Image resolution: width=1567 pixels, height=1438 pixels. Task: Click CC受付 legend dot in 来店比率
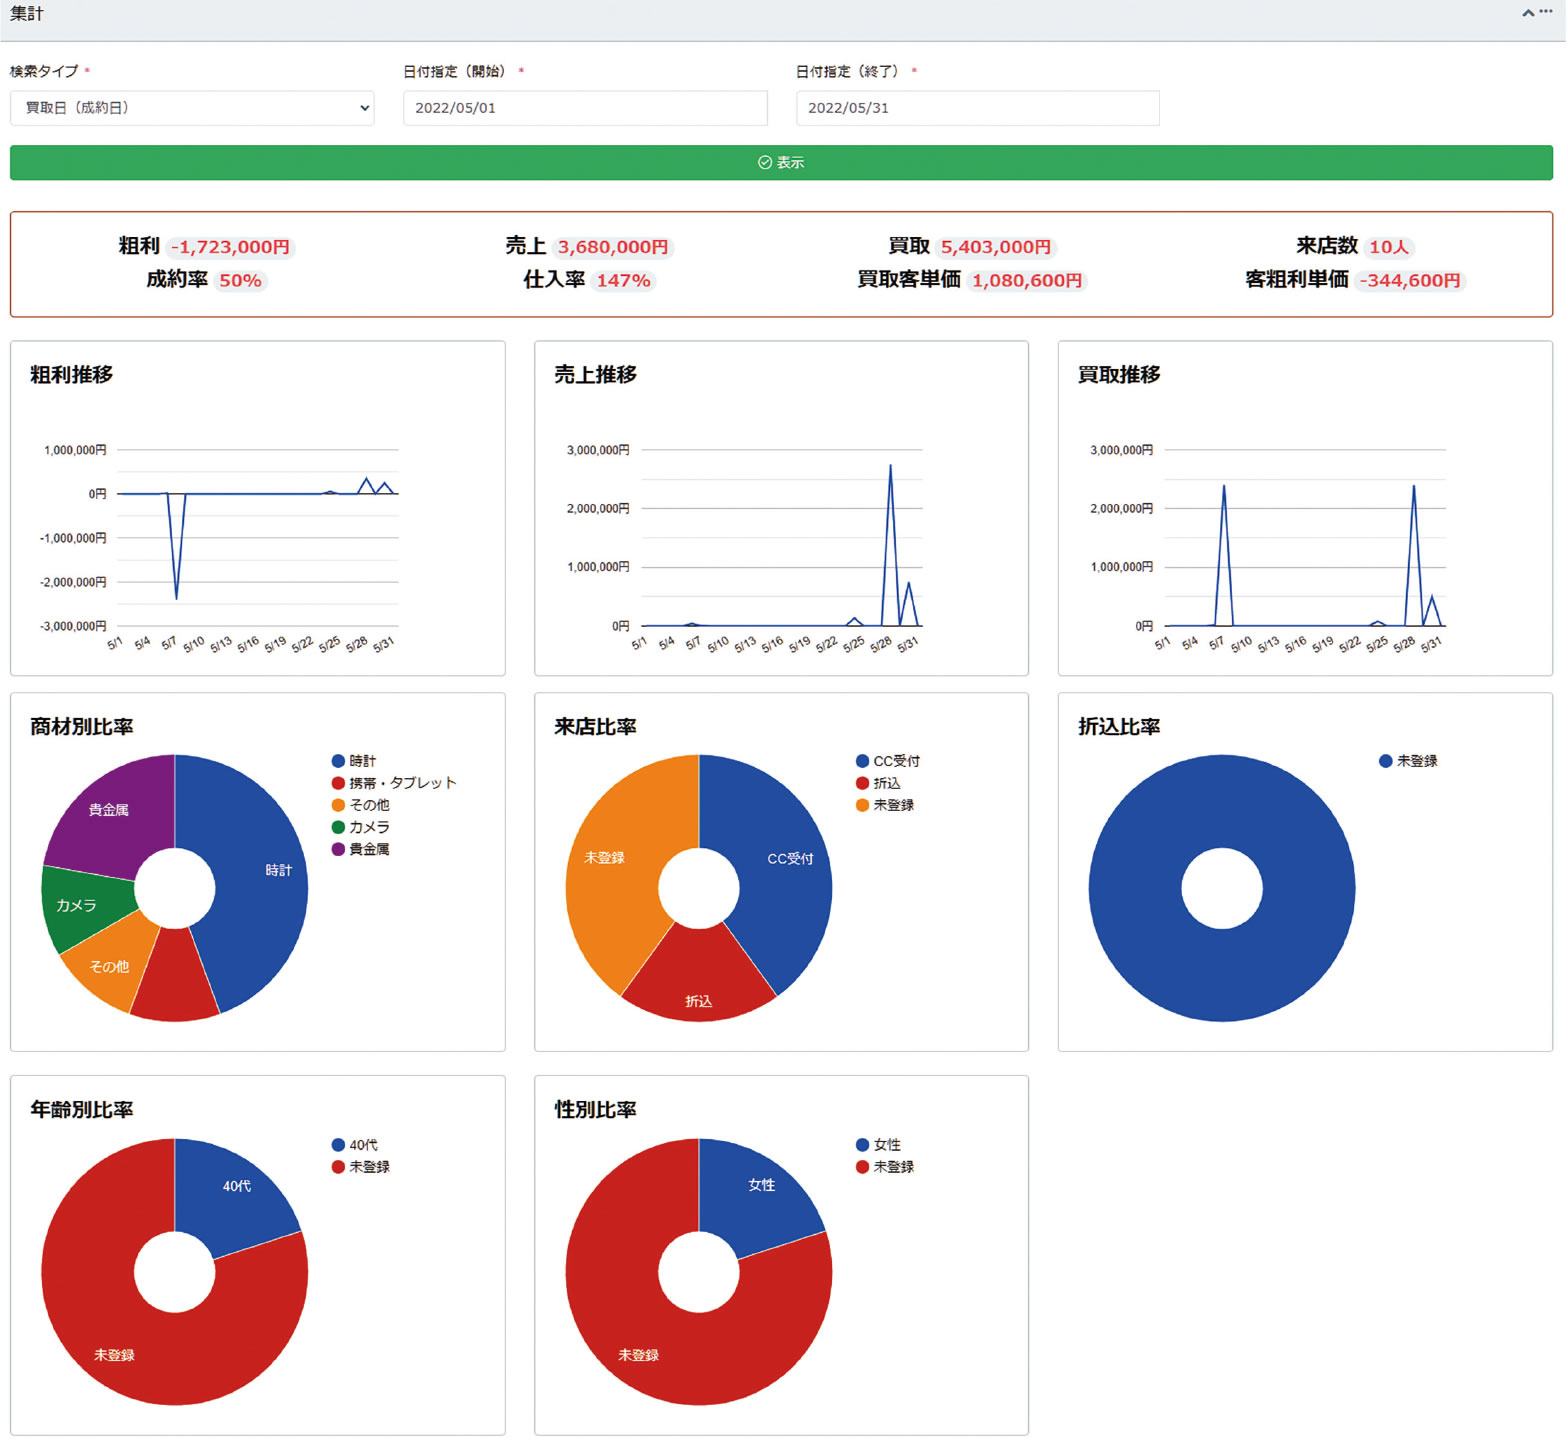[862, 761]
